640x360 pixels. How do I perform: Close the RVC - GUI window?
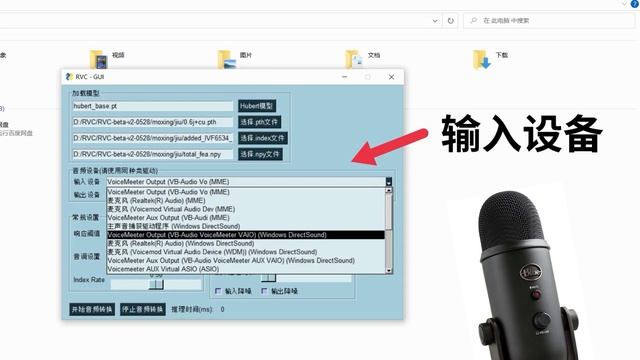click(x=391, y=77)
